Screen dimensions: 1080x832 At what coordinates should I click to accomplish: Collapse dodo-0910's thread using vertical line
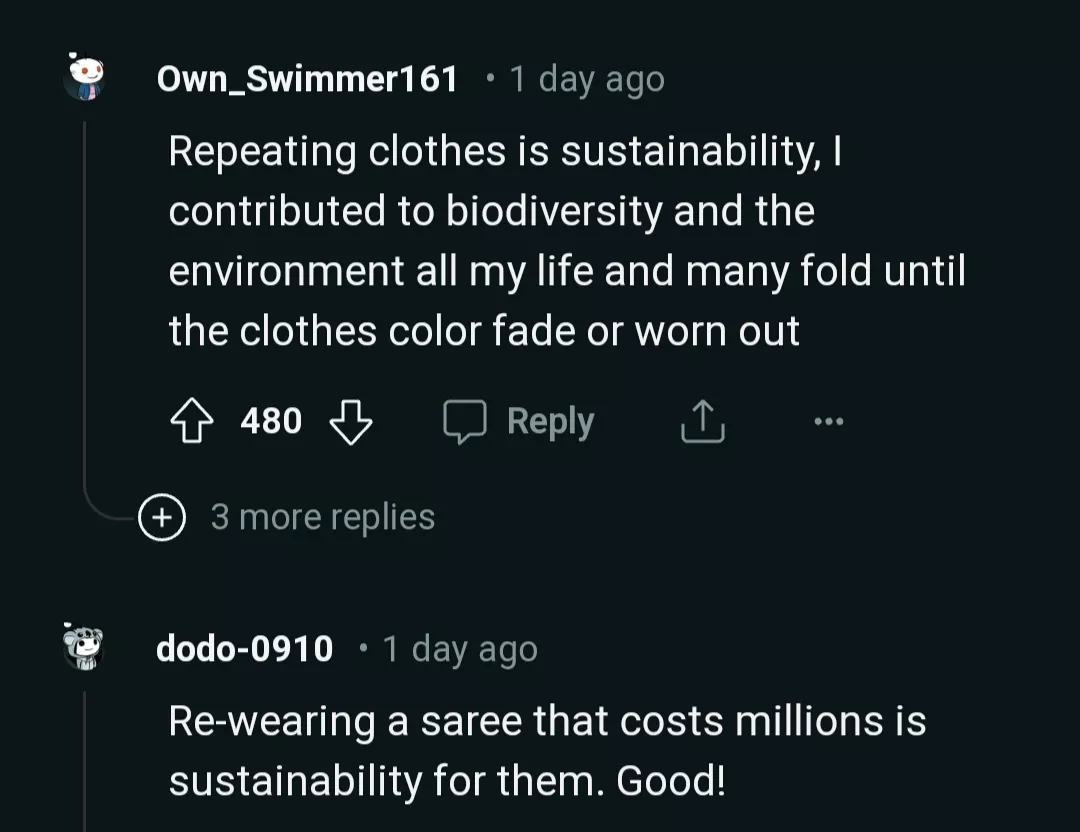pos(85,760)
